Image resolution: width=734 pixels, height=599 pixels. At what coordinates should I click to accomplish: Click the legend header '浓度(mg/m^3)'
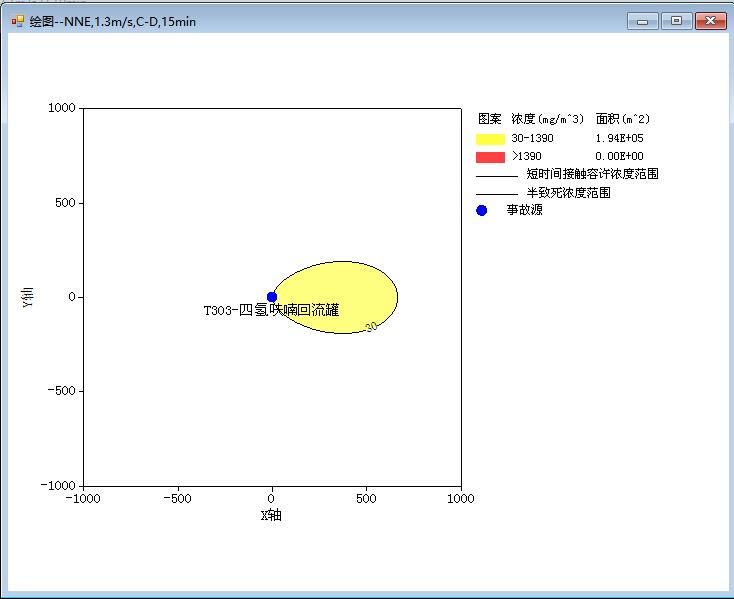(x=548, y=119)
